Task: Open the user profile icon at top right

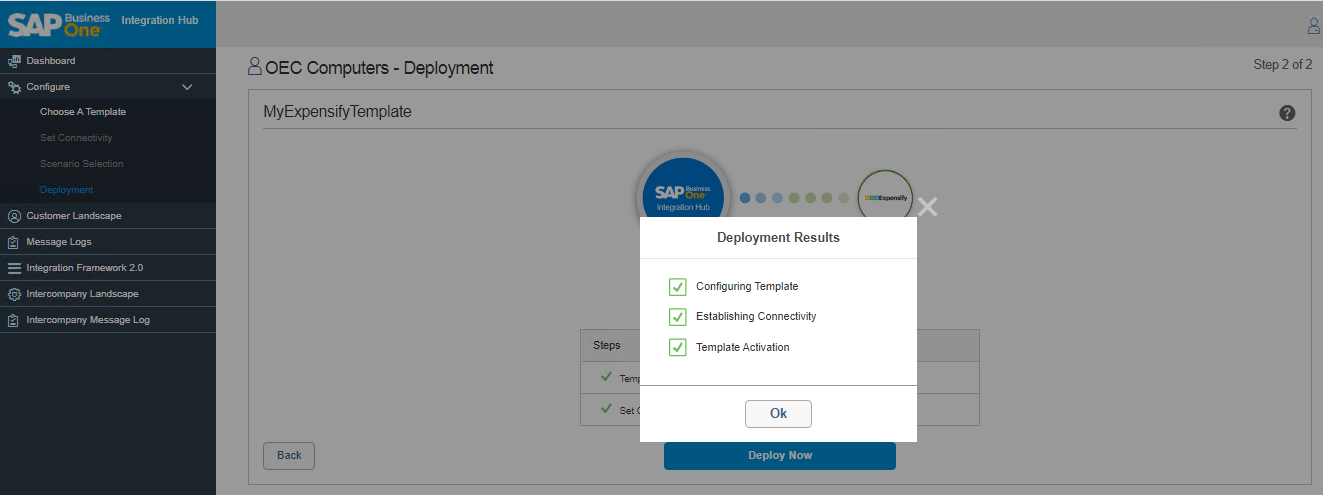Action: click(x=1314, y=26)
